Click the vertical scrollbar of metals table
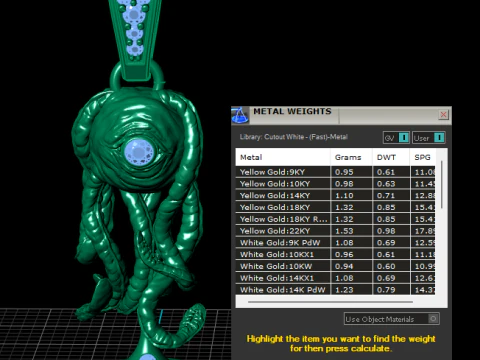The height and width of the screenshot is (360, 480). [x=442, y=184]
